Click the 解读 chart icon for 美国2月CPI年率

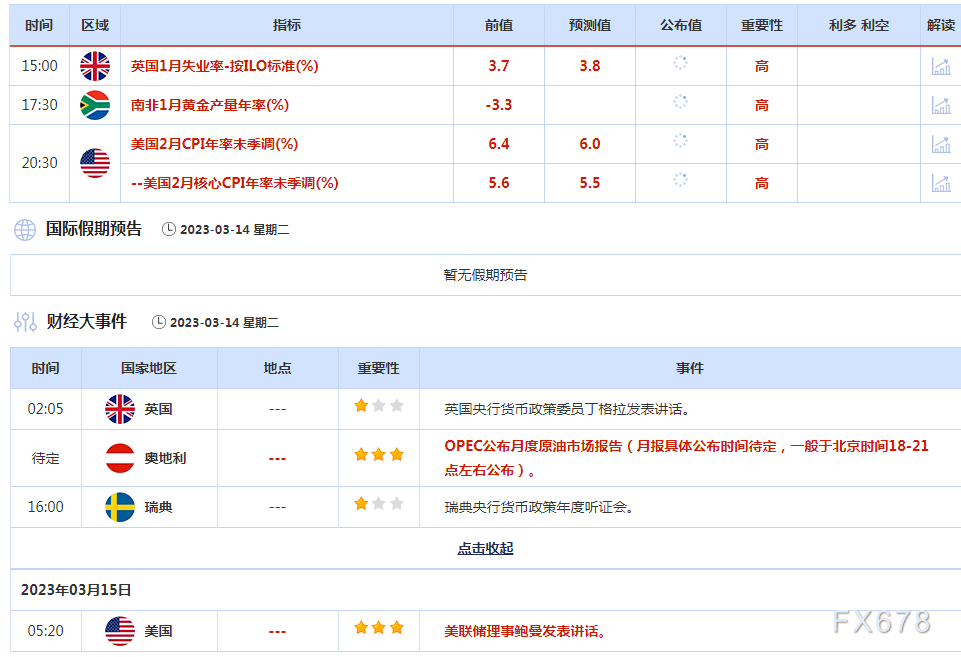click(x=940, y=143)
